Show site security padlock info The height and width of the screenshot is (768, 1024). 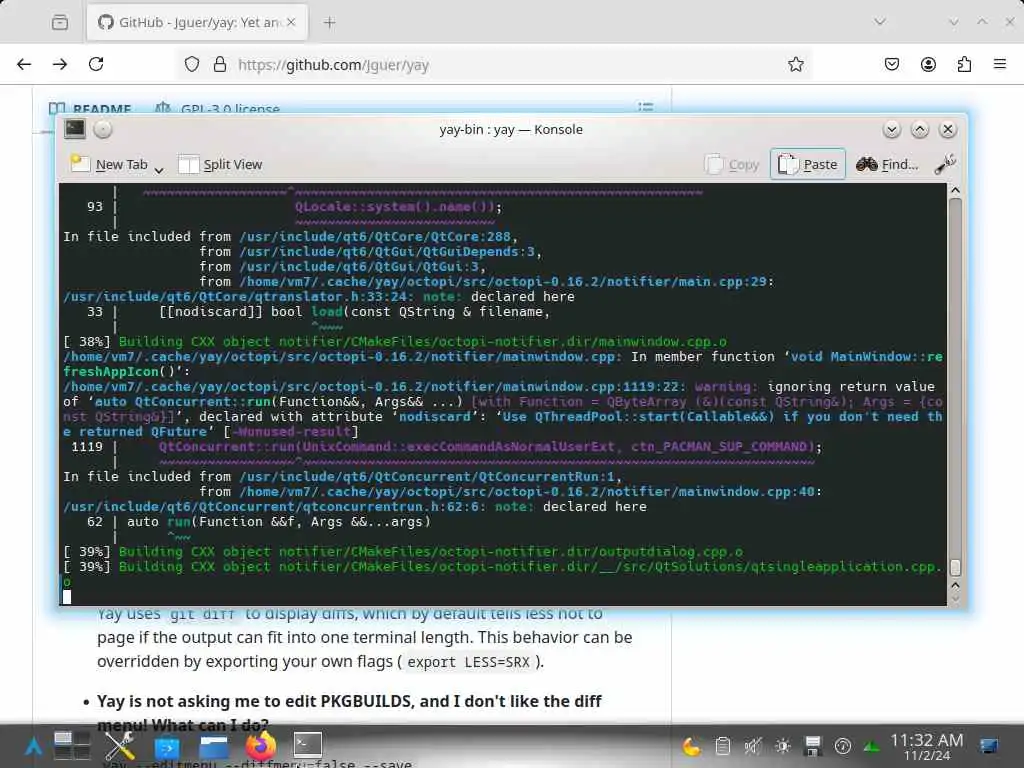[x=220, y=64]
